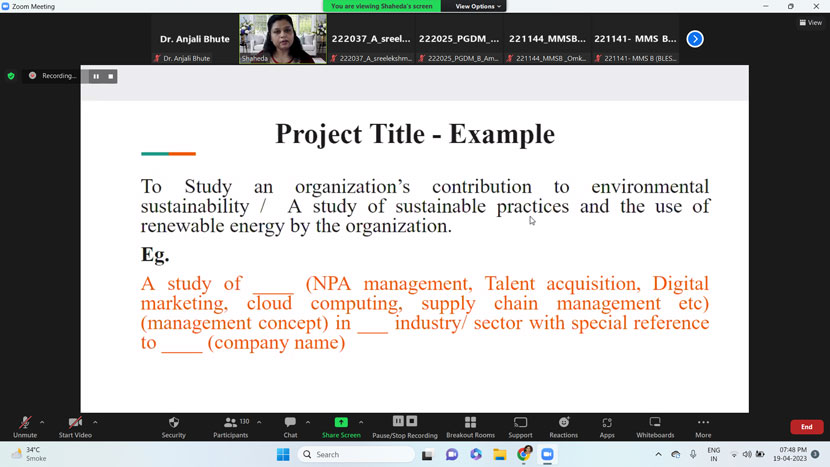The height and width of the screenshot is (467, 830).
Task: Open the View Options dropdown
Action: click(477, 6)
